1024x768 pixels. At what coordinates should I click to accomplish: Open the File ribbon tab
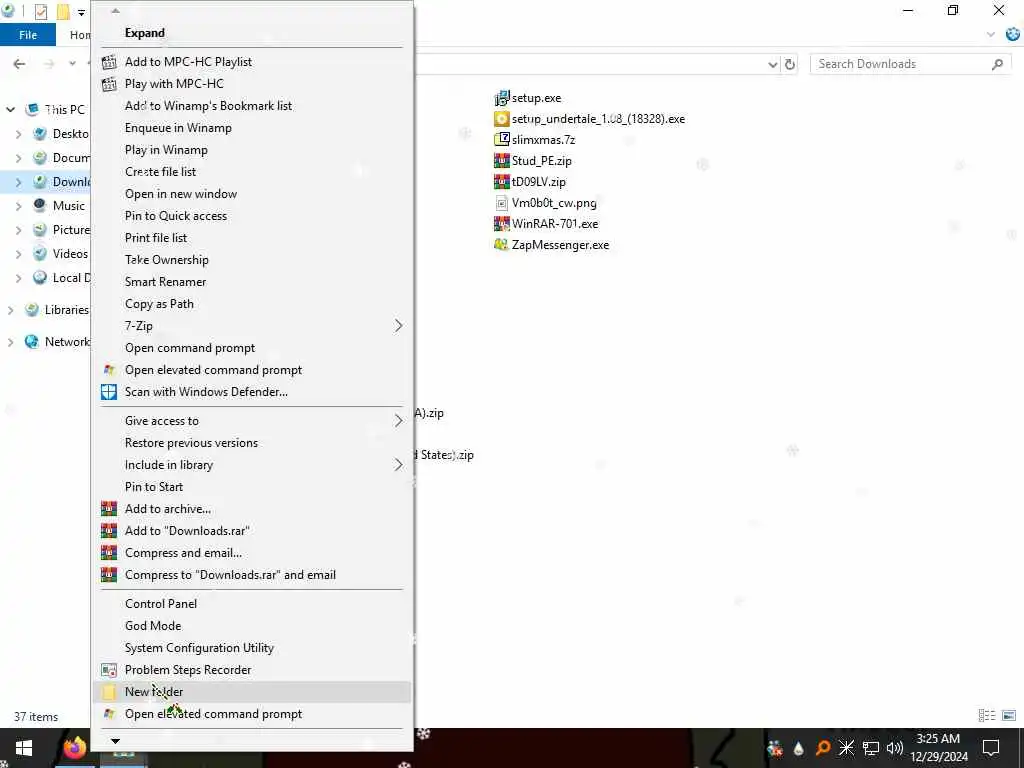(x=28, y=35)
